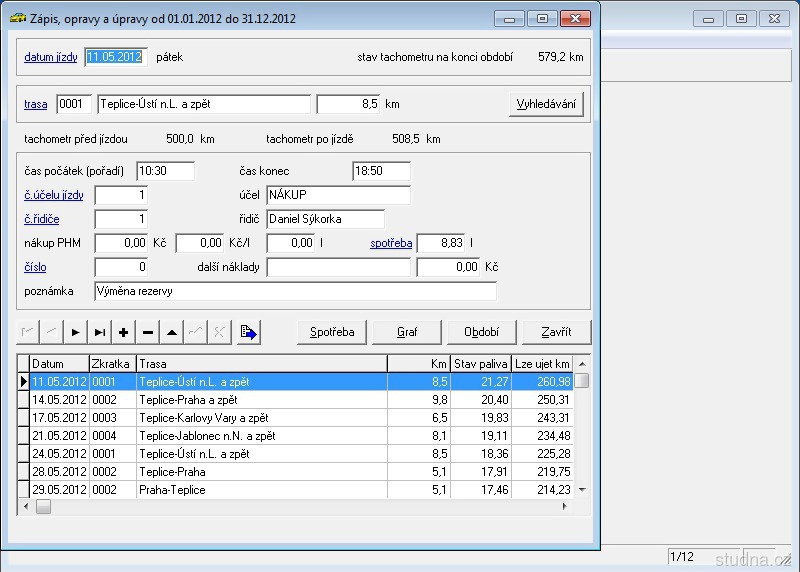
Task: Open the 'č.účelu jízdy' link
Action: coord(54,194)
